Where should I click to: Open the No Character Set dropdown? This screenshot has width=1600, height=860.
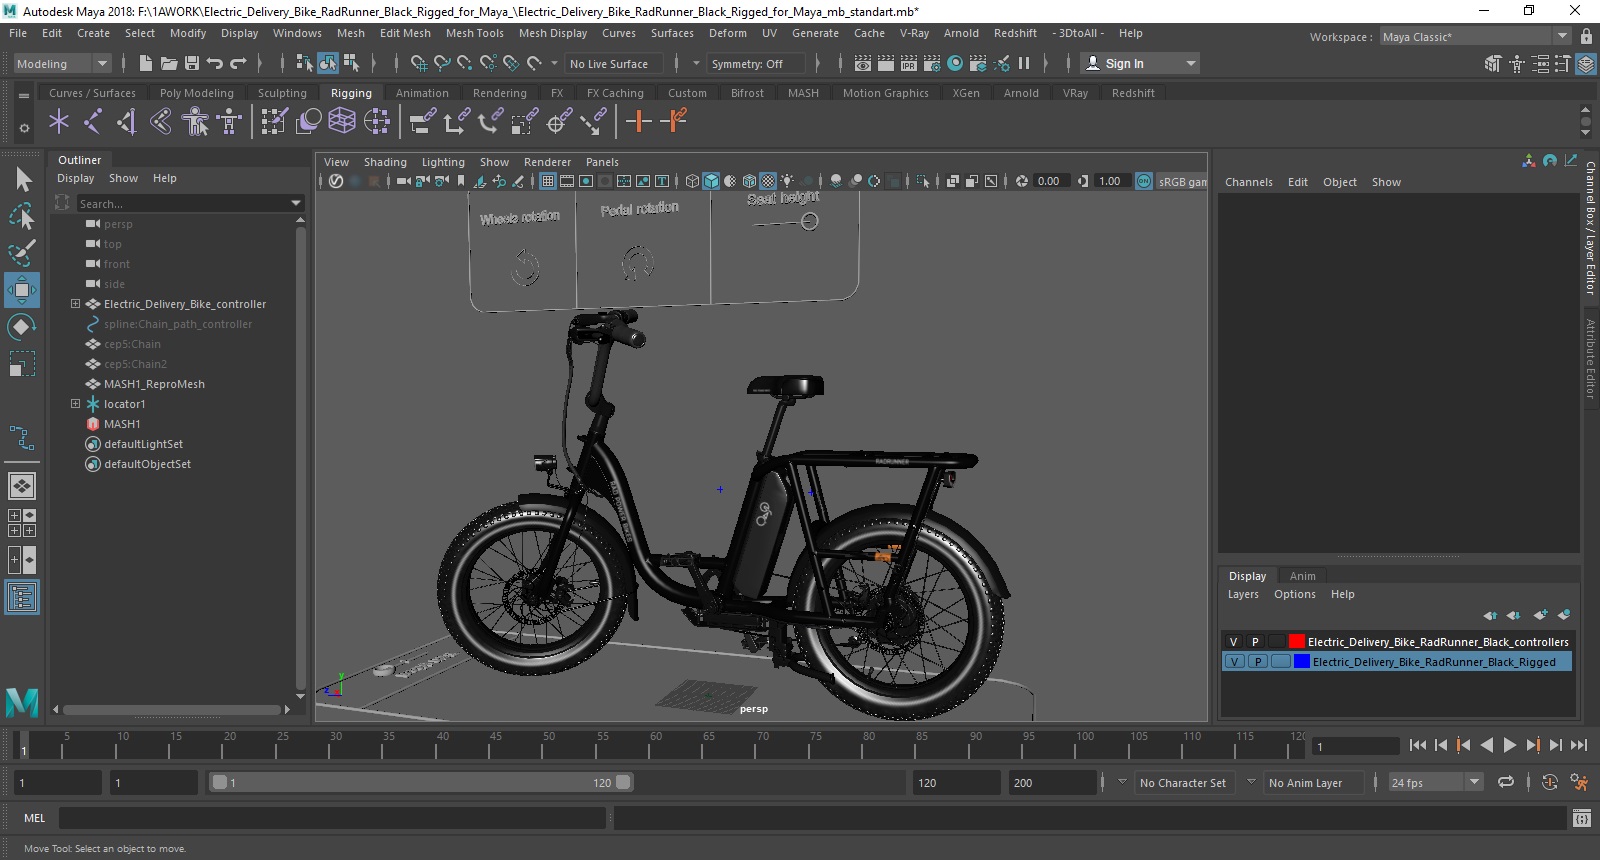point(1183,783)
